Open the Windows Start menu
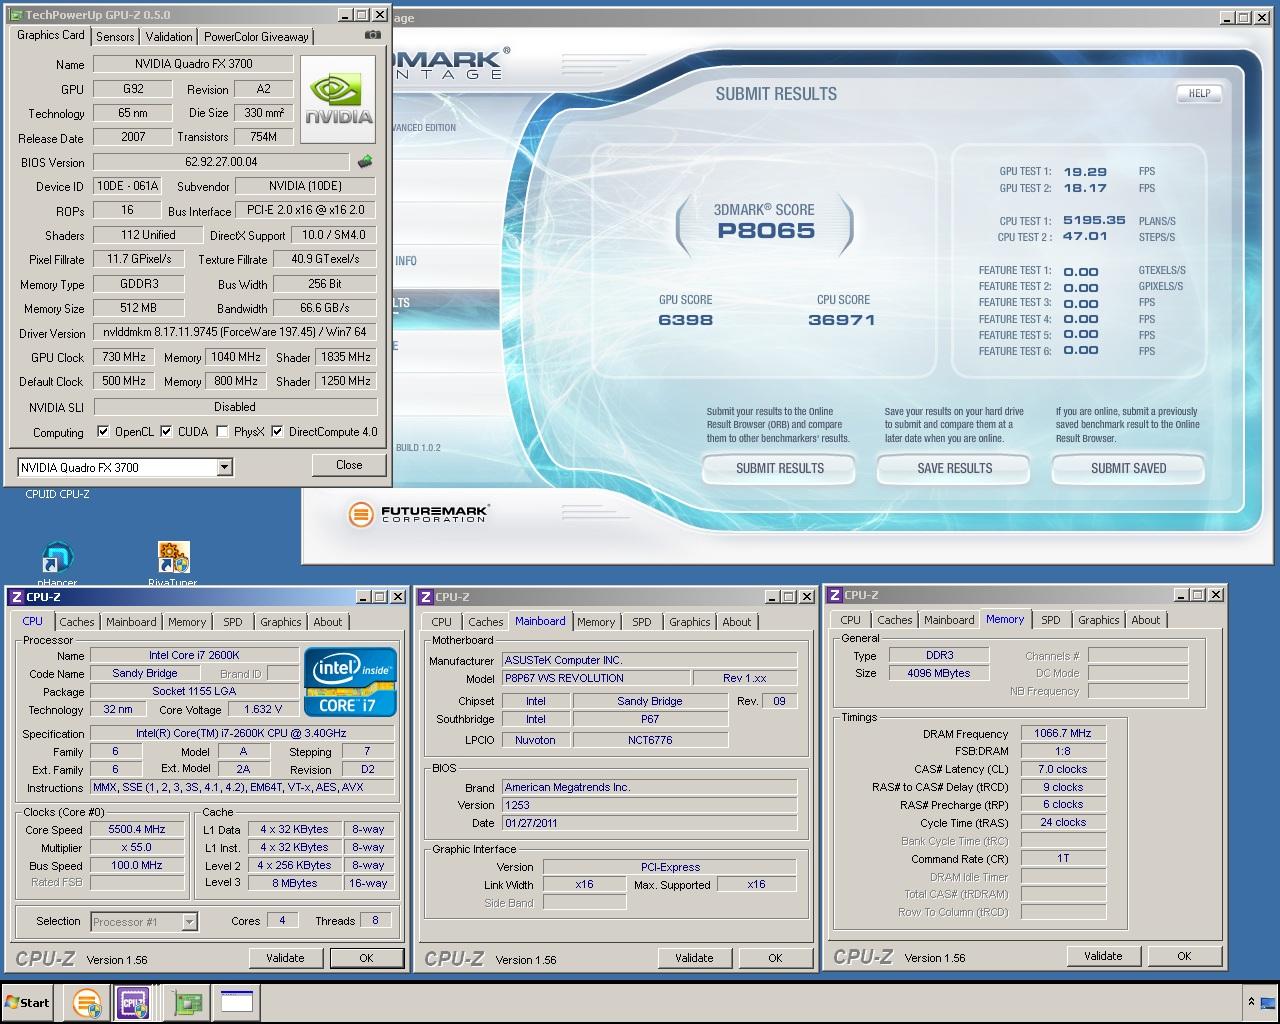Image resolution: width=1280 pixels, height=1024 pixels. pyautogui.click(x=27, y=1002)
